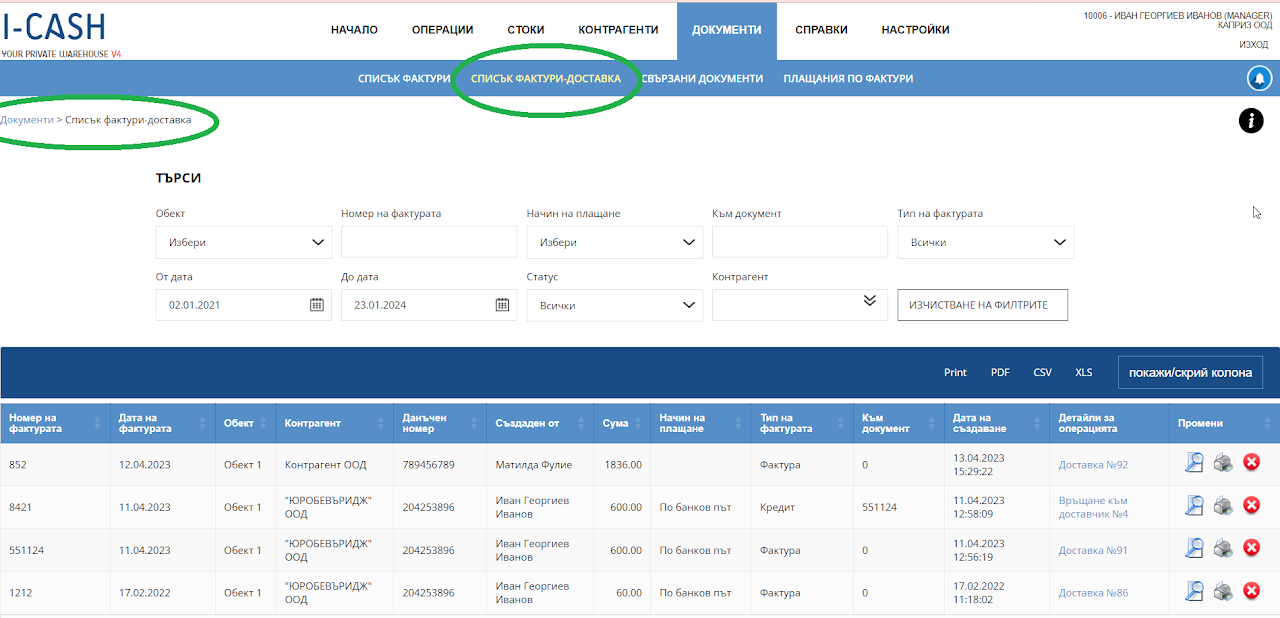View invoice 1212 with magnifier icon
This screenshot has width=1280, height=618.
click(x=1194, y=591)
